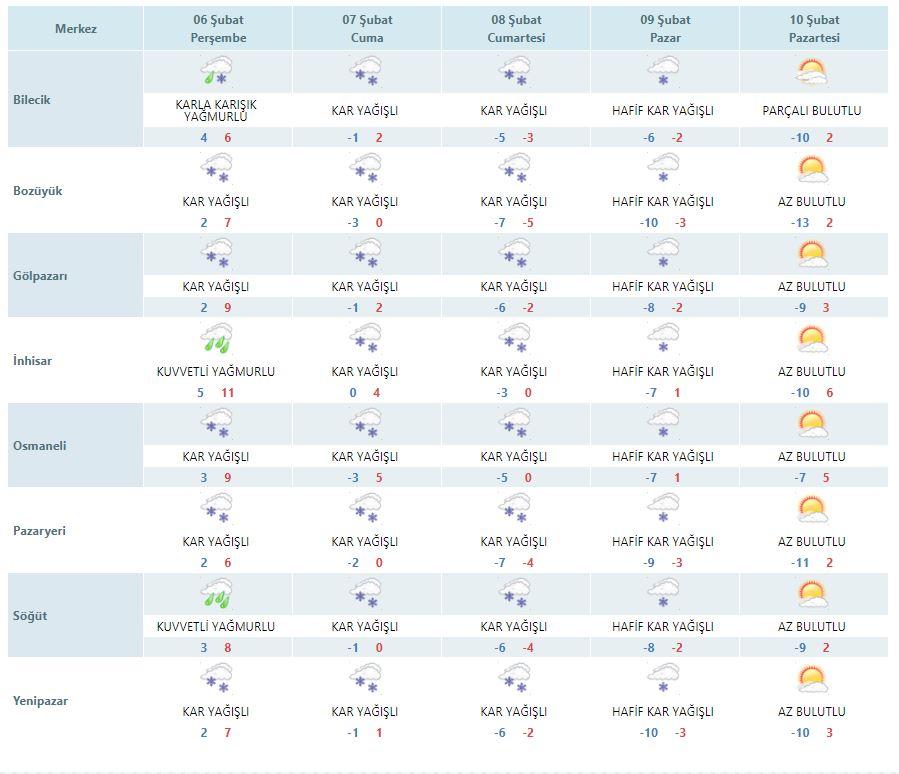The height and width of the screenshot is (774, 899).
Task: Click Söğüt's light snow icon on 09 Şubat
Action: click(663, 594)
